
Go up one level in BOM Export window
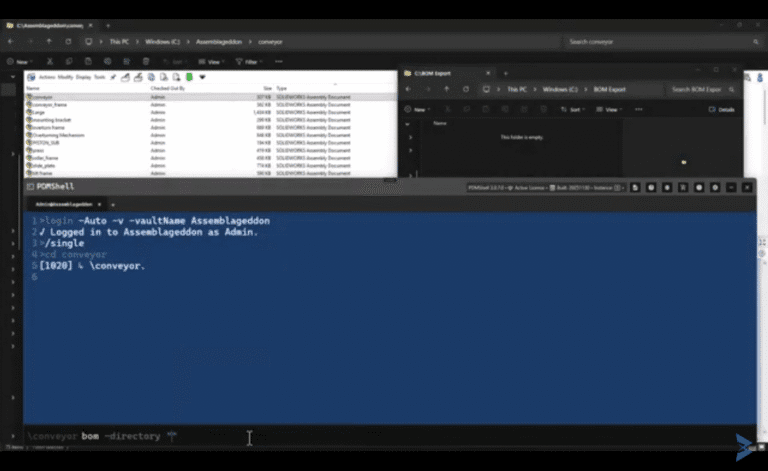coord(446,90)
